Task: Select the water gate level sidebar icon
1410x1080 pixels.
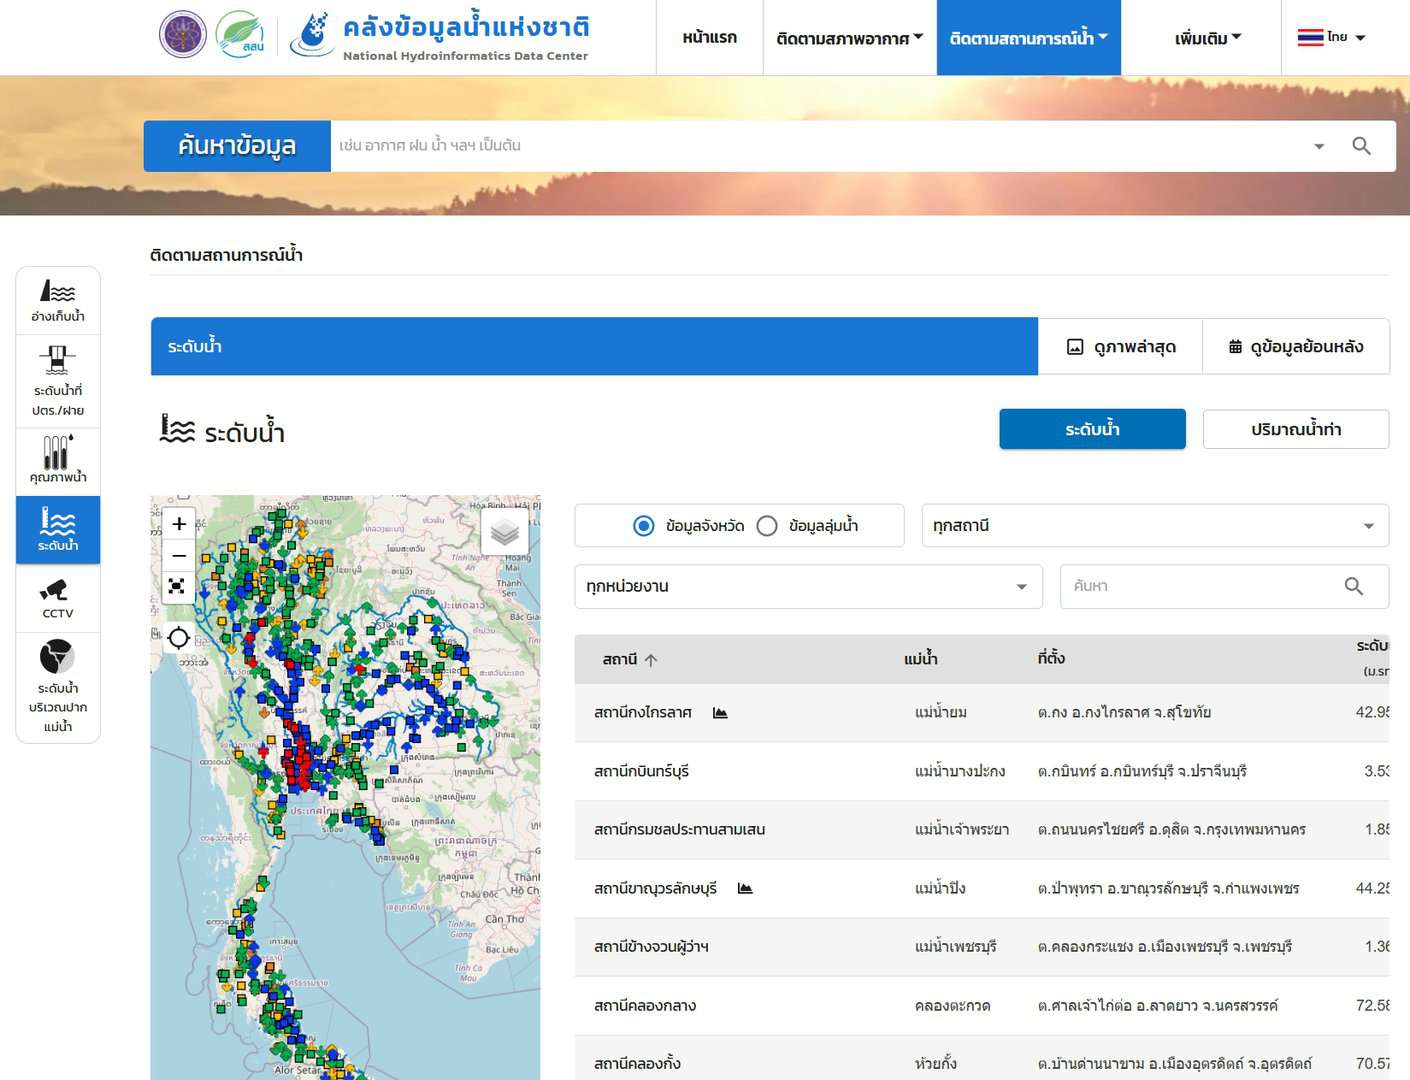Action: coord(58,380)
